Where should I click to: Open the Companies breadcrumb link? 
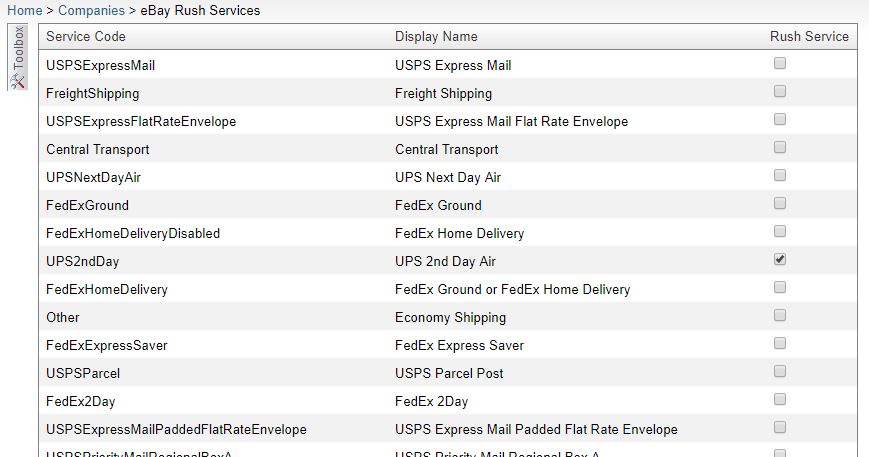(91, 11)
